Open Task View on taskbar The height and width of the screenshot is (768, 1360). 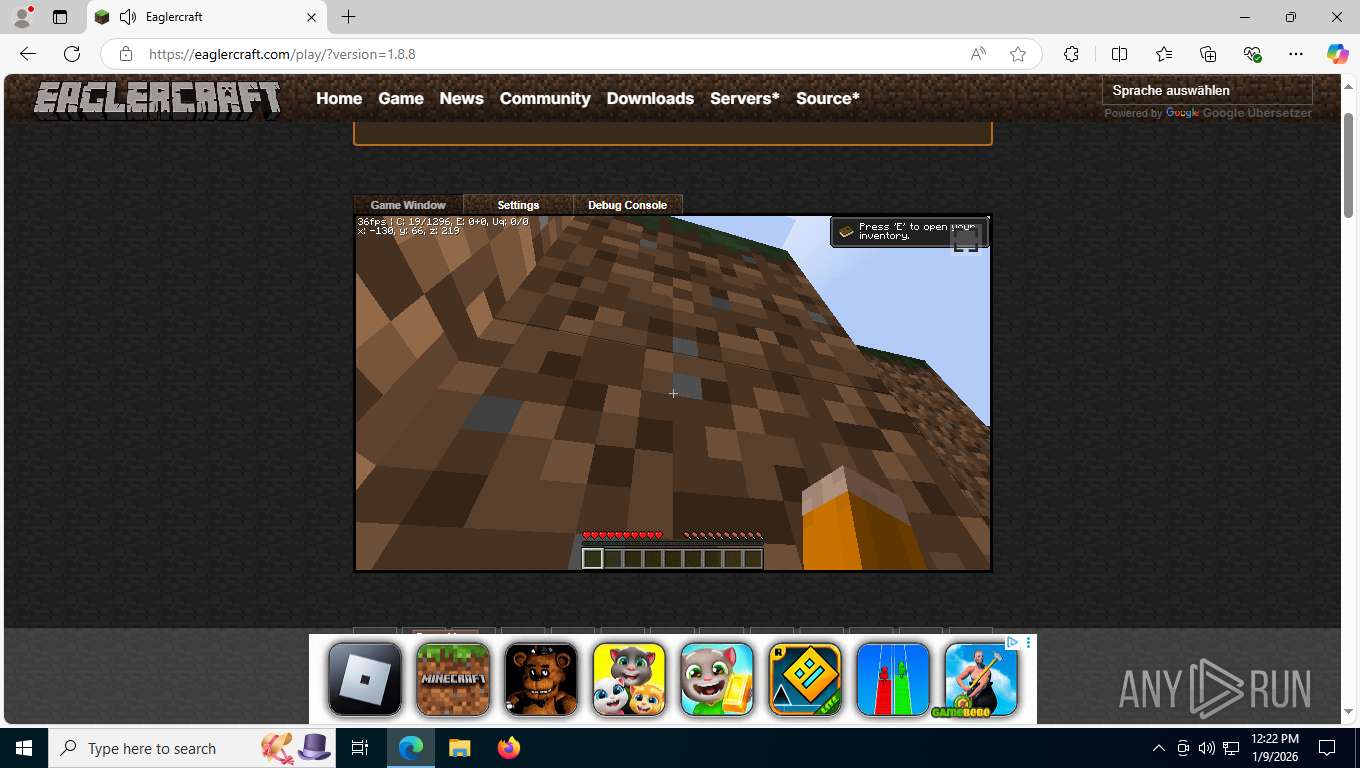point(360,748)
